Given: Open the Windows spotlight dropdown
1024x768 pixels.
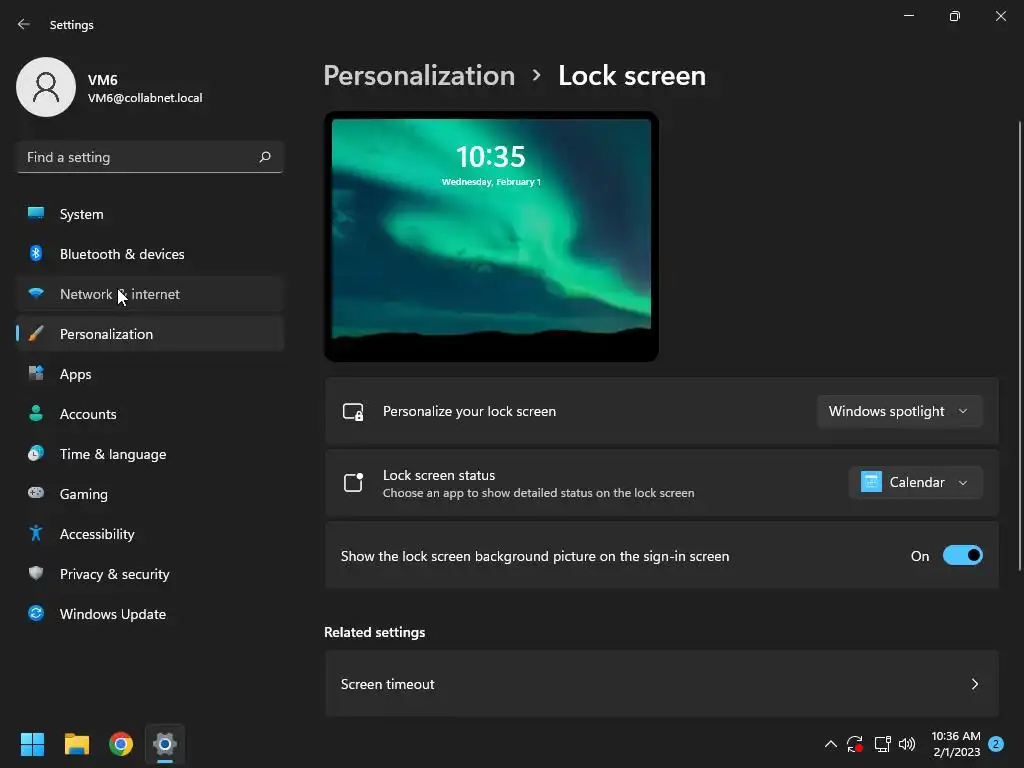Looking at the screenshot, I should pyautogui.click(x=899, y=411).
